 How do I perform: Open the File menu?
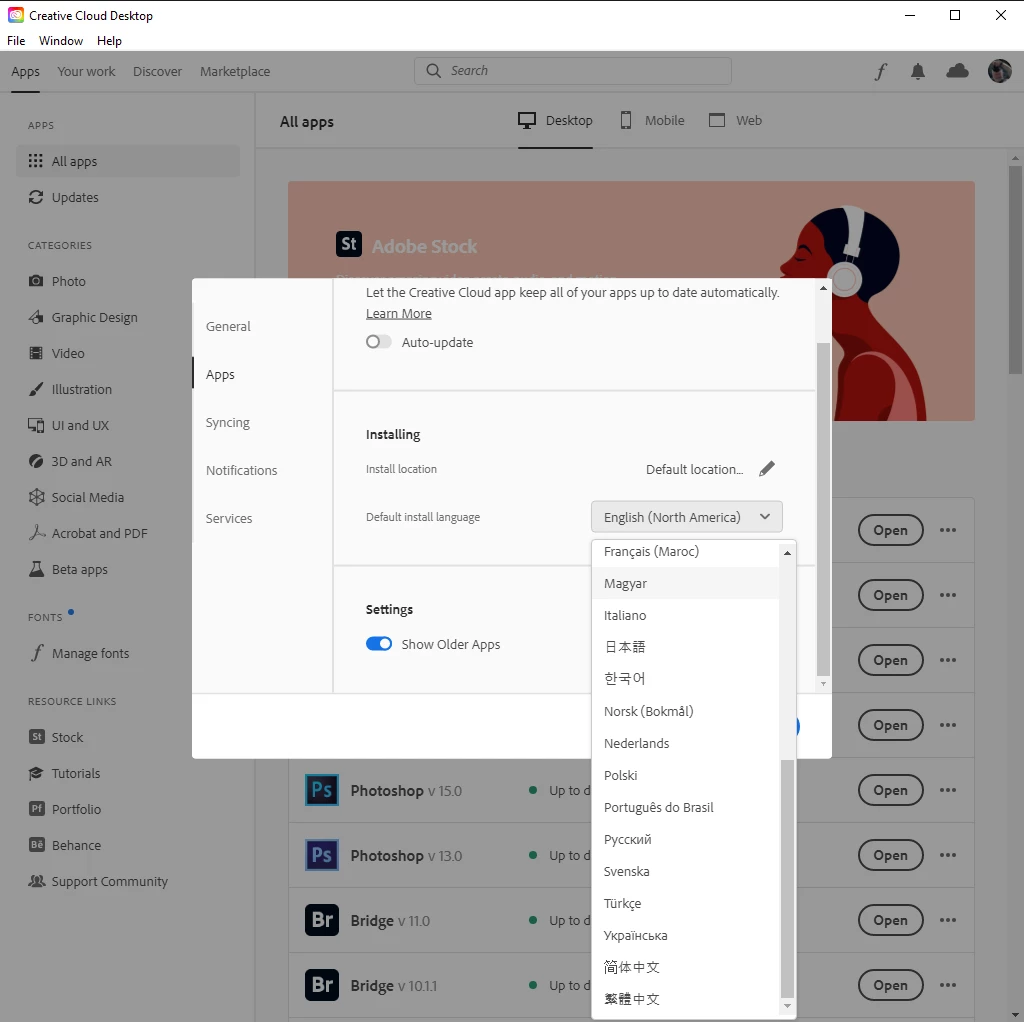(x=16, y=40)
